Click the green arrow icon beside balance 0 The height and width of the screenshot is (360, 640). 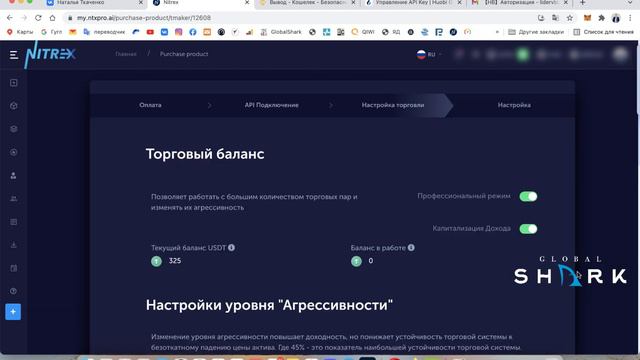[356, 261]
